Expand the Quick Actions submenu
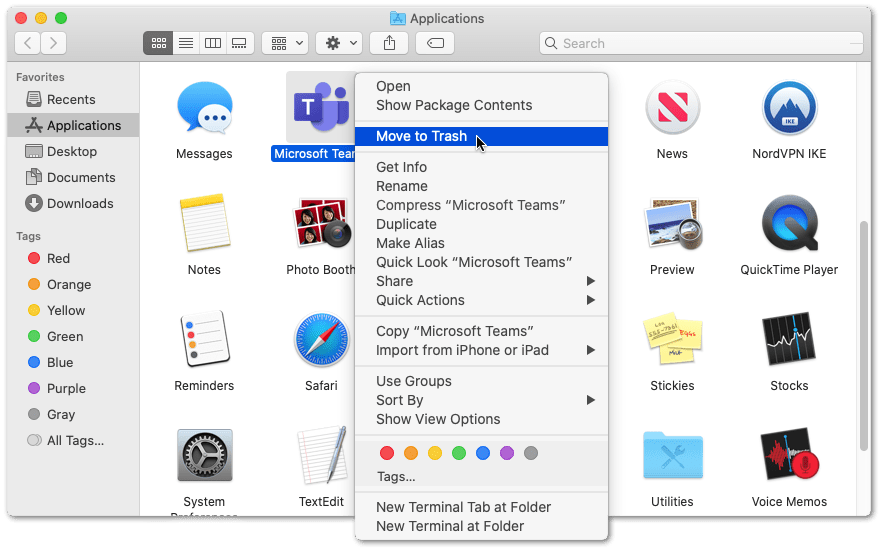Screen dimensions: 883x554 coord(481,300)
